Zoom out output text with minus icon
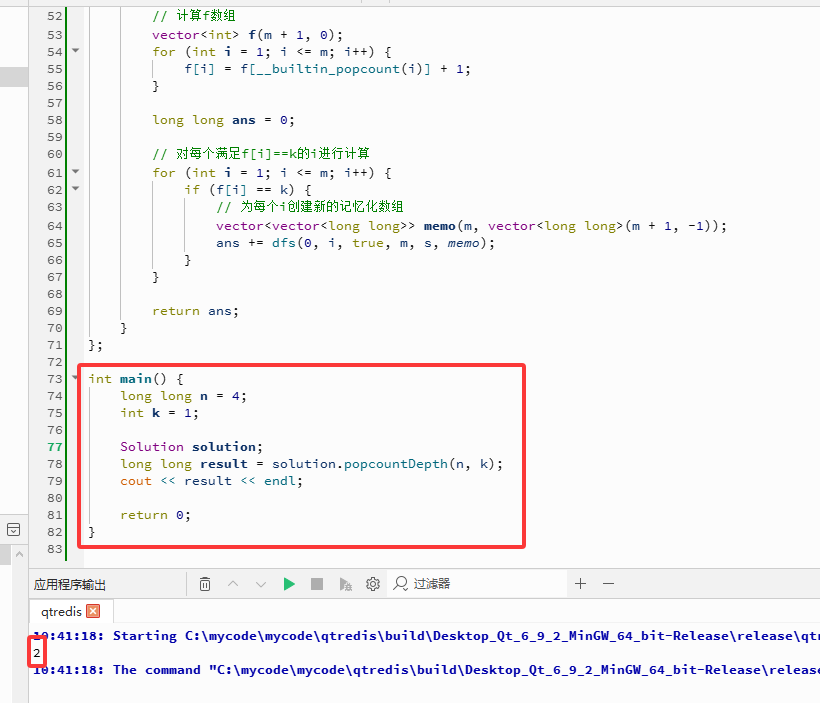 pos(608,584)
